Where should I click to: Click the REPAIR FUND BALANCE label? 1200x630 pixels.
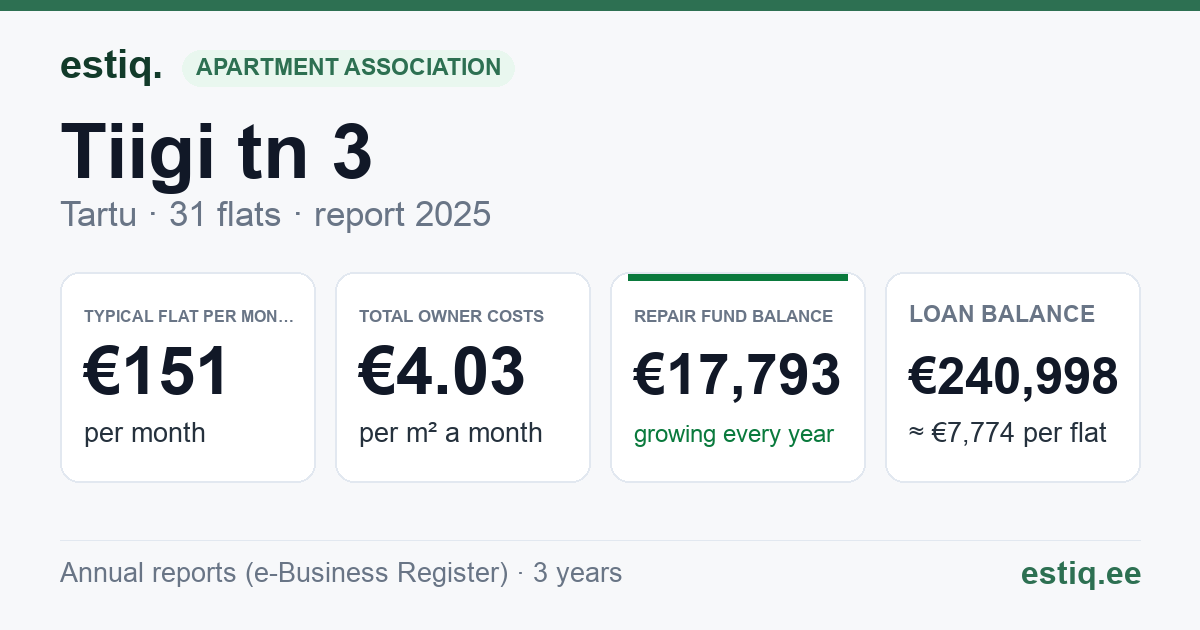point(733,316)
